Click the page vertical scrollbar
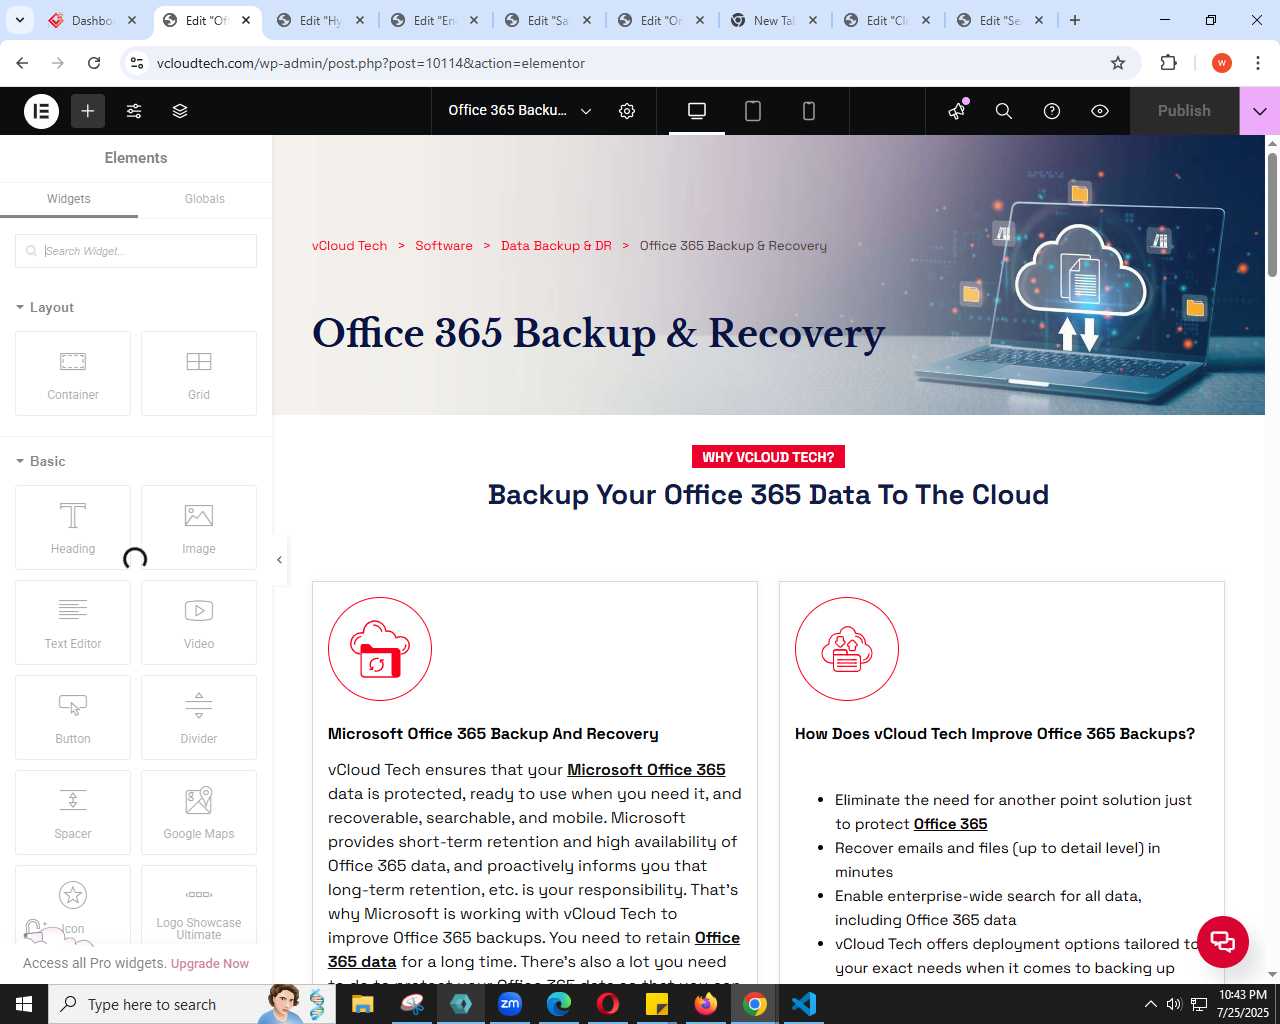 pos(1272,215)
